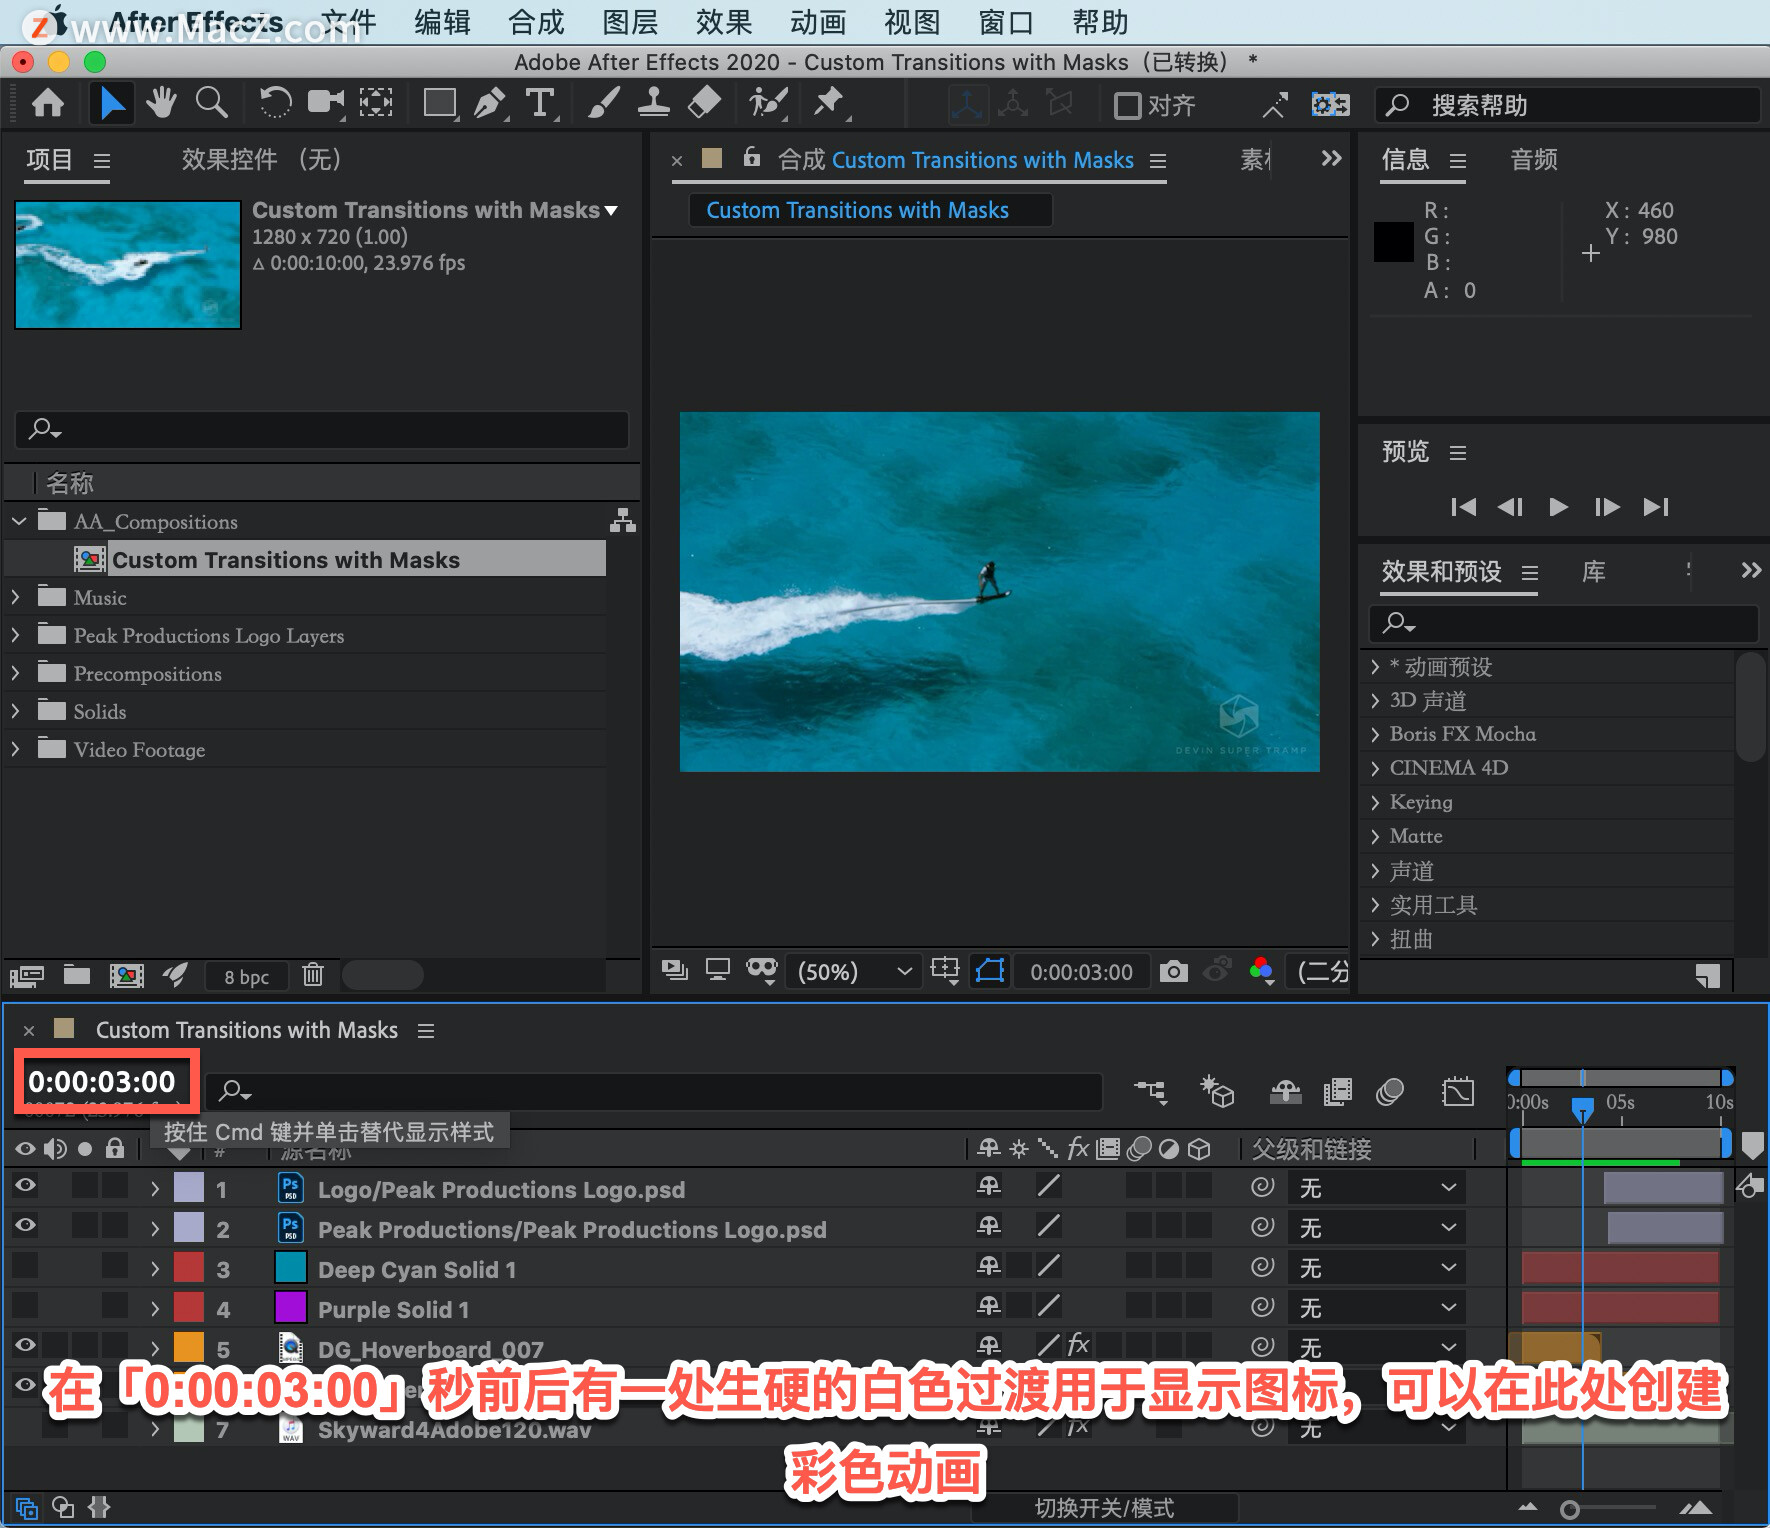This screenshot has height=1528, width=1770.
Task: Hide the Peak Productions/Peak Productions Logo.psd layer
Action: [x=25, y=1225]
